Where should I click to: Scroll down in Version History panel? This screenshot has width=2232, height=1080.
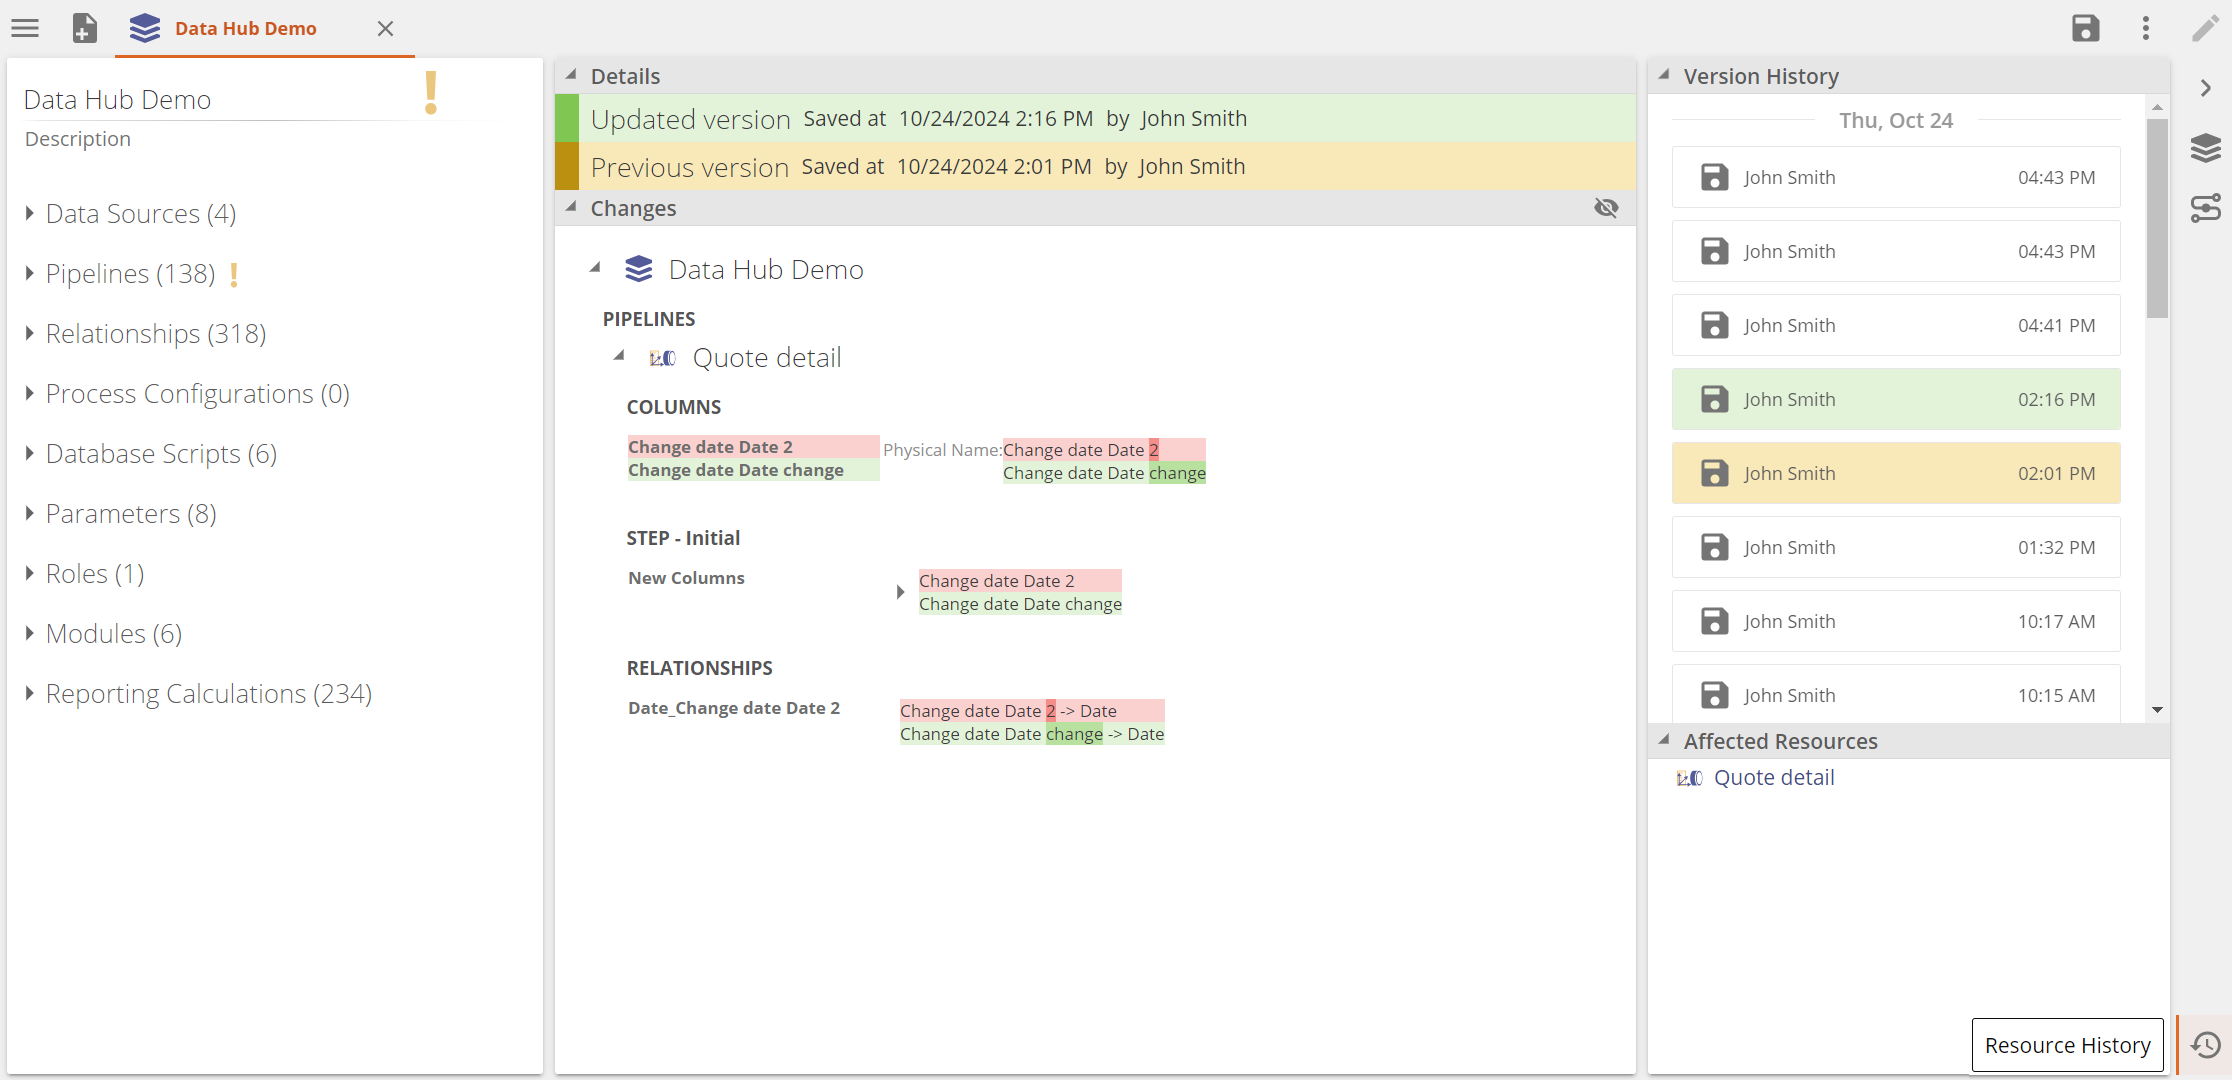click(x=2157, y=709)
